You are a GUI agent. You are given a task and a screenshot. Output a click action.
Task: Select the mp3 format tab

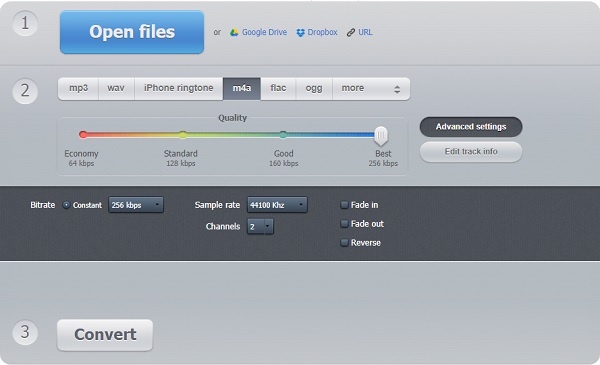(78, 88)
